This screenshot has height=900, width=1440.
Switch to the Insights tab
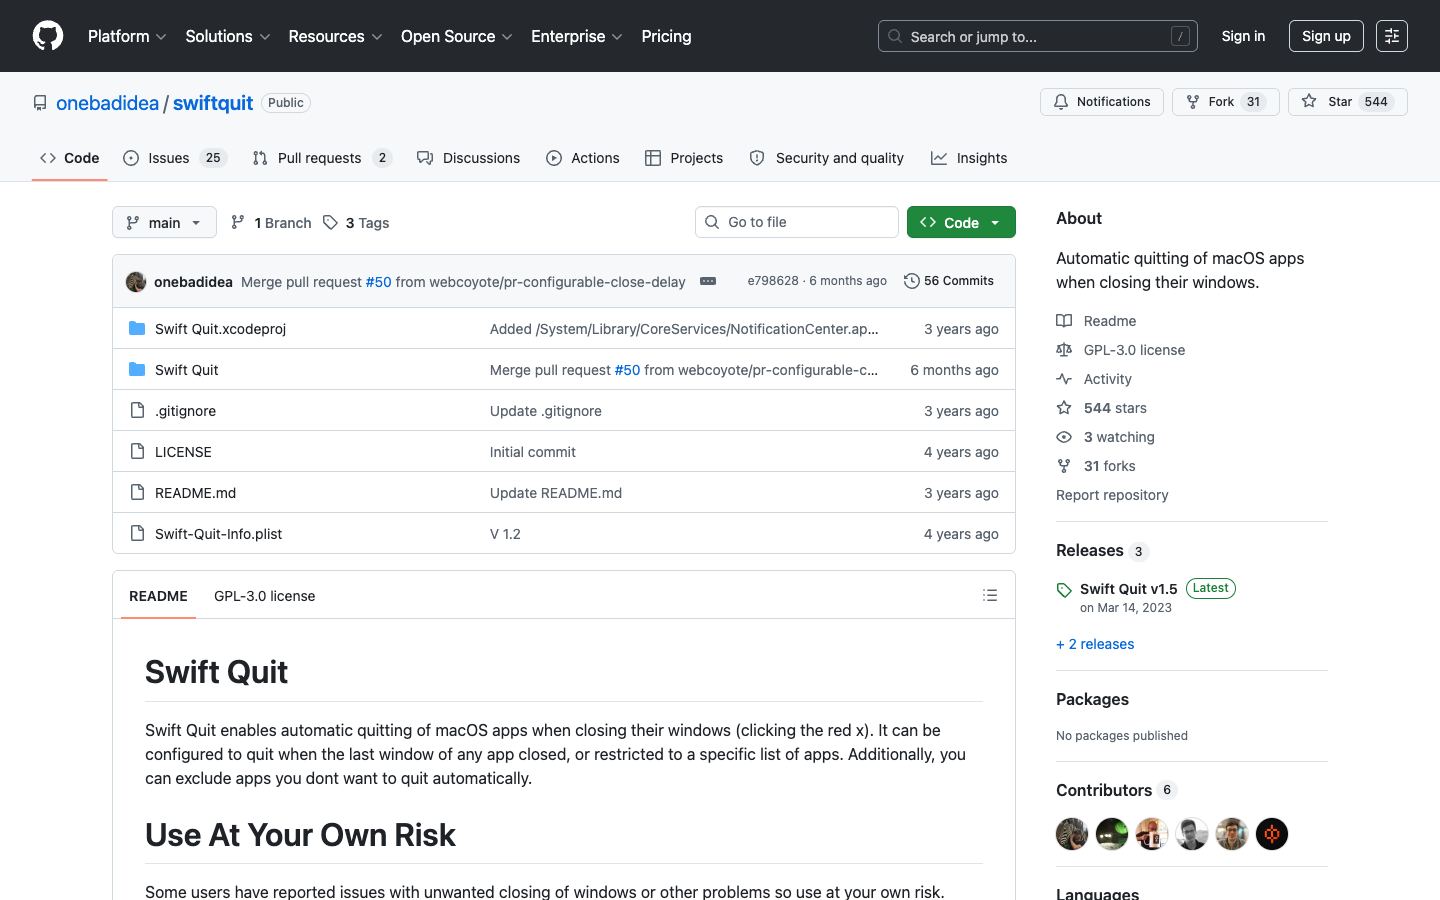(x=969, y=158)
